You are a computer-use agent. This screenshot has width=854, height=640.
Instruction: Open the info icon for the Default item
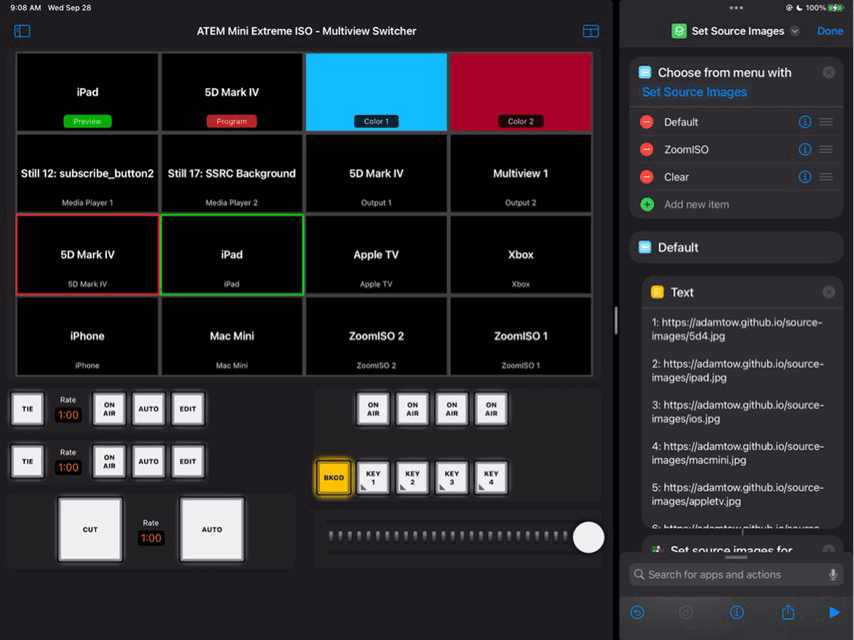pos(805,122)
